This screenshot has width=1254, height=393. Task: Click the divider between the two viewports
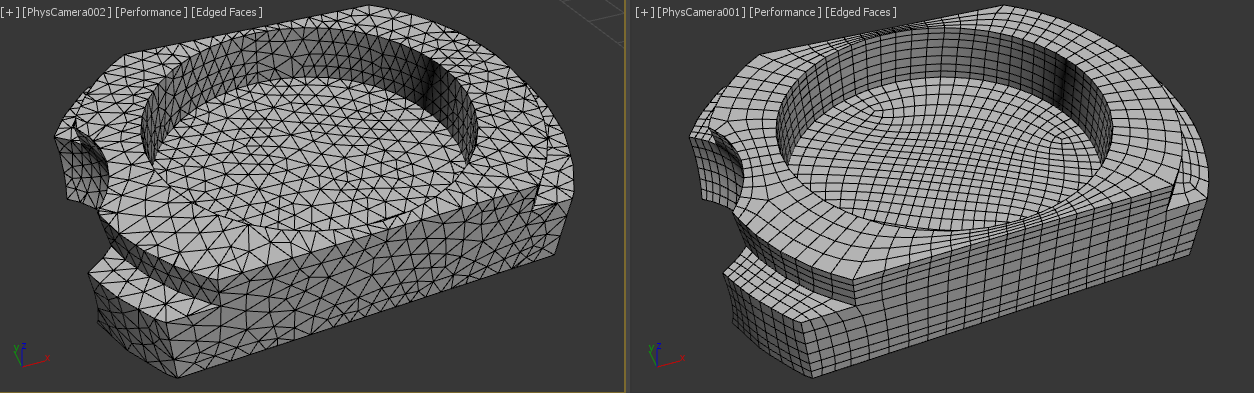tap(627, 196)
